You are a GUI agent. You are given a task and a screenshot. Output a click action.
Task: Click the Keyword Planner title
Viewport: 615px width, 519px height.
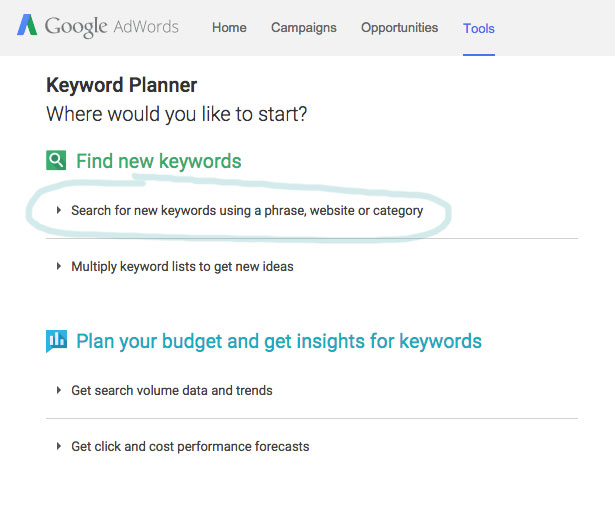click(122, 85)
